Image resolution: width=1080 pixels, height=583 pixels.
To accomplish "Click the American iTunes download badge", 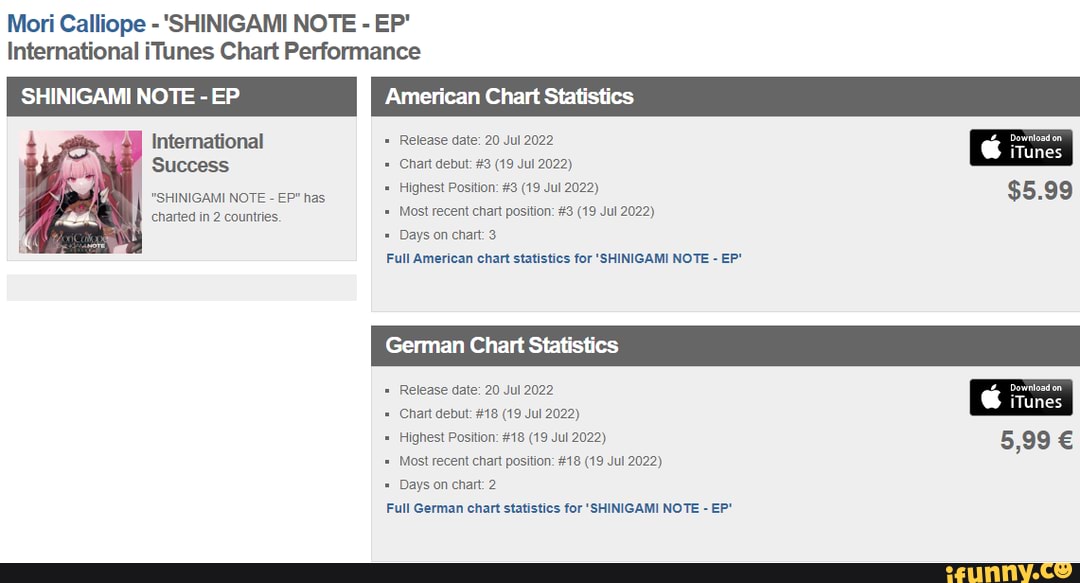I will (1020, 147).
